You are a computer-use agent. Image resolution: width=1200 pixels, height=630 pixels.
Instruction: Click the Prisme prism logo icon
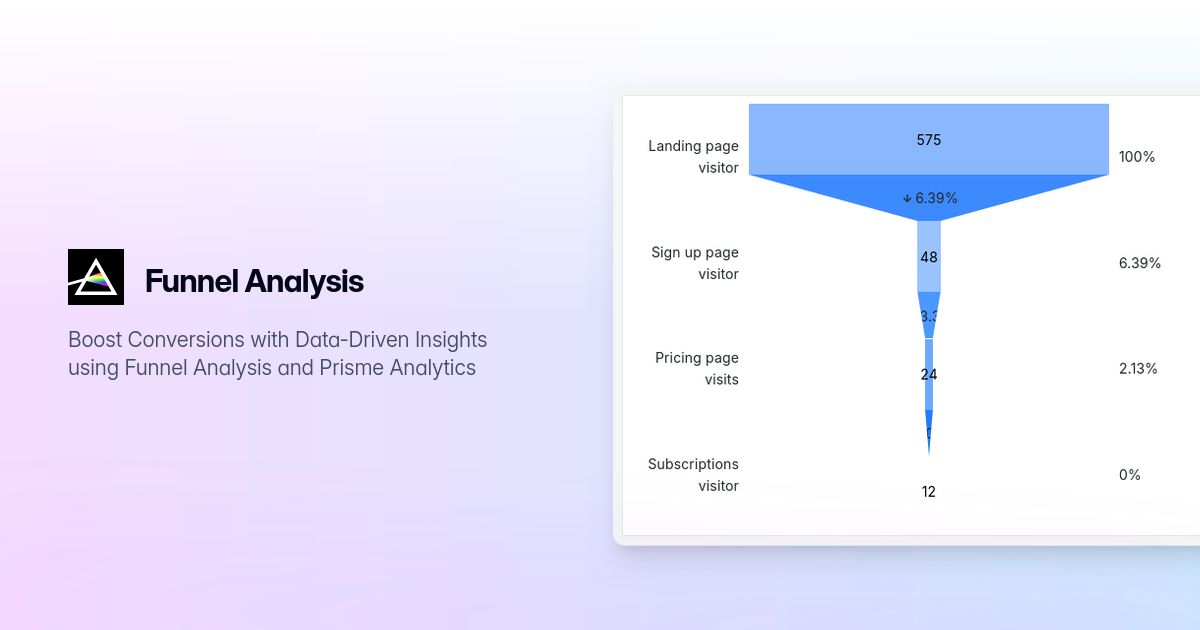coord(96,277)
